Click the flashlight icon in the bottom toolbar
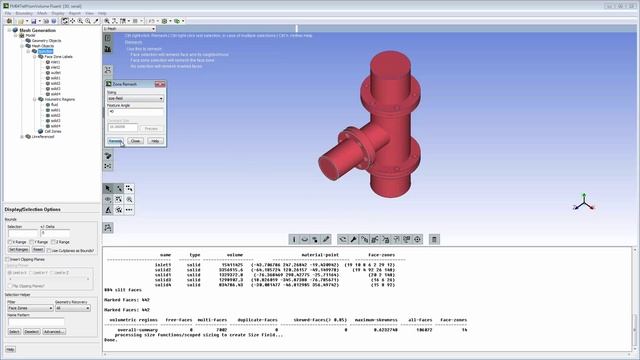This screenshot has width=640, height=360. [353, 240]
